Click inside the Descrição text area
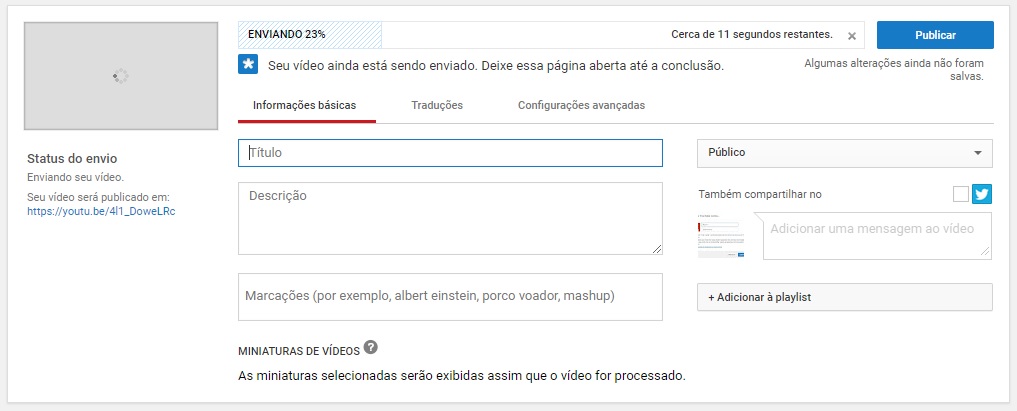Screen dimensions: 1017x411 tap(450, 218)
